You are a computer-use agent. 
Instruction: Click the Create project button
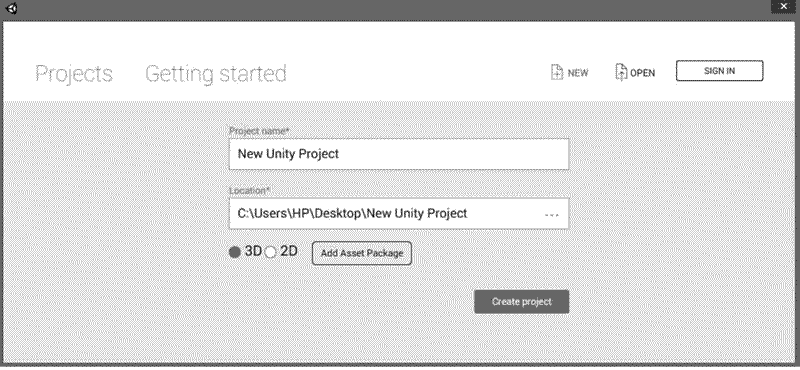[x=521, y=302]
